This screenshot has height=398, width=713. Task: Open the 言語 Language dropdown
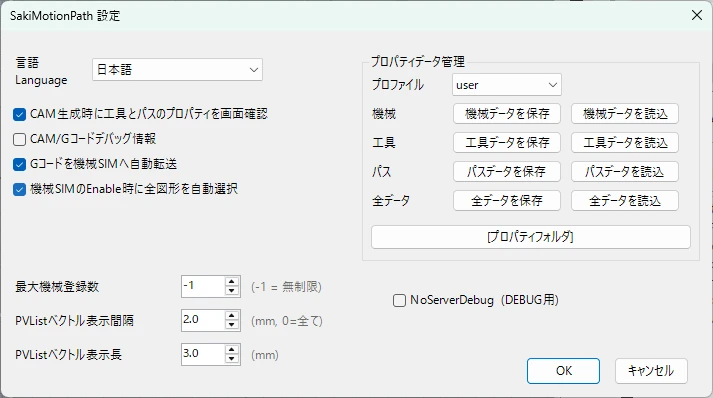pos(177,70)
